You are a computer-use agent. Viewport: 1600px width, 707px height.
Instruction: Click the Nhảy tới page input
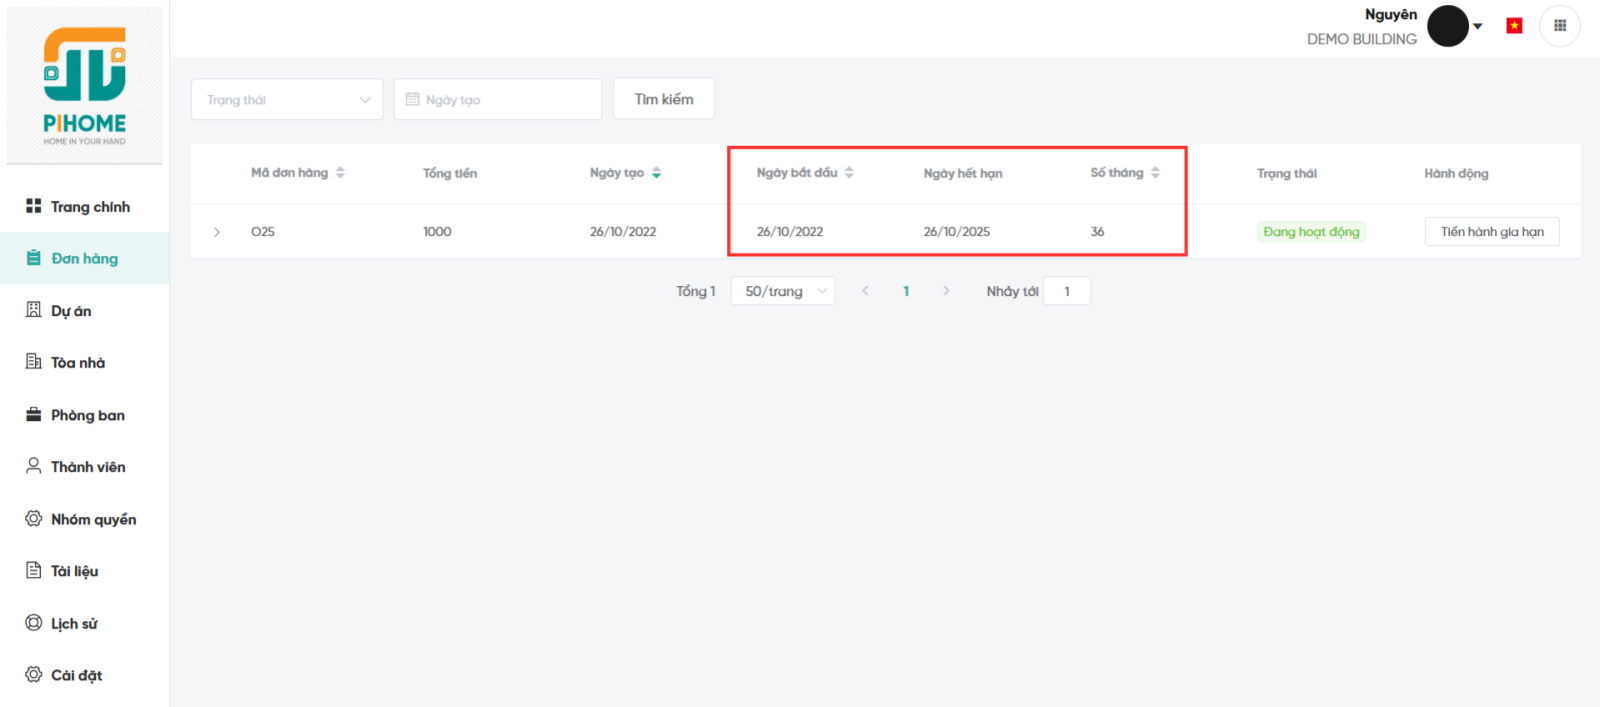(x=1066, y=291)
